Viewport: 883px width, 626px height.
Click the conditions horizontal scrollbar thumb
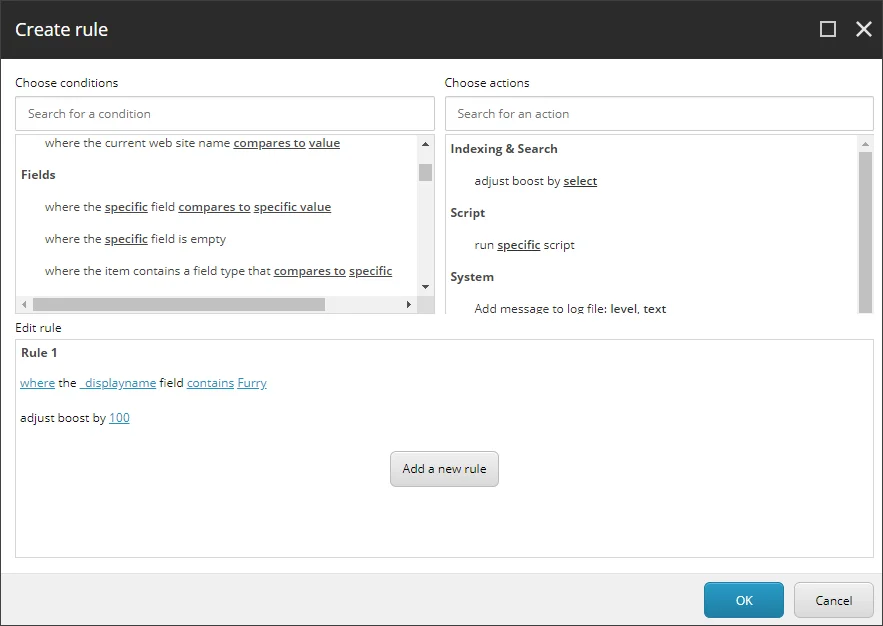(179, 305)
